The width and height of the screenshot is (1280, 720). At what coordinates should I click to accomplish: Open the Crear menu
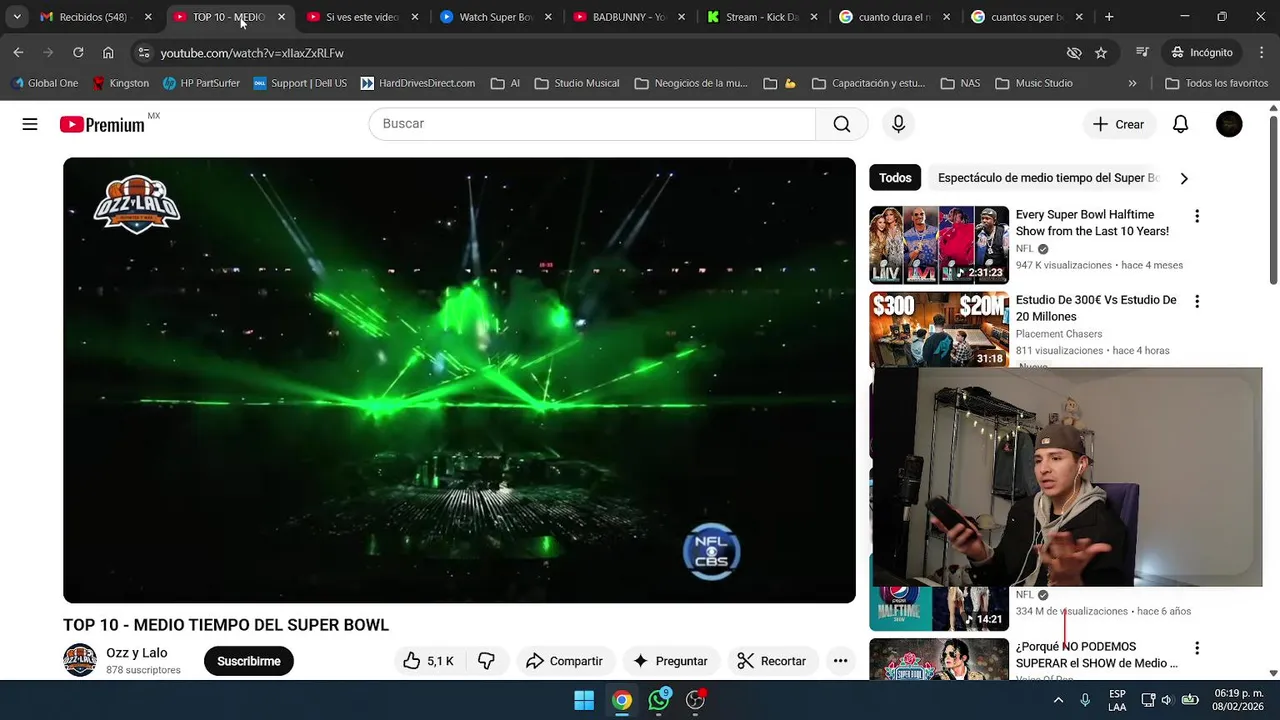click(1119, 124)
